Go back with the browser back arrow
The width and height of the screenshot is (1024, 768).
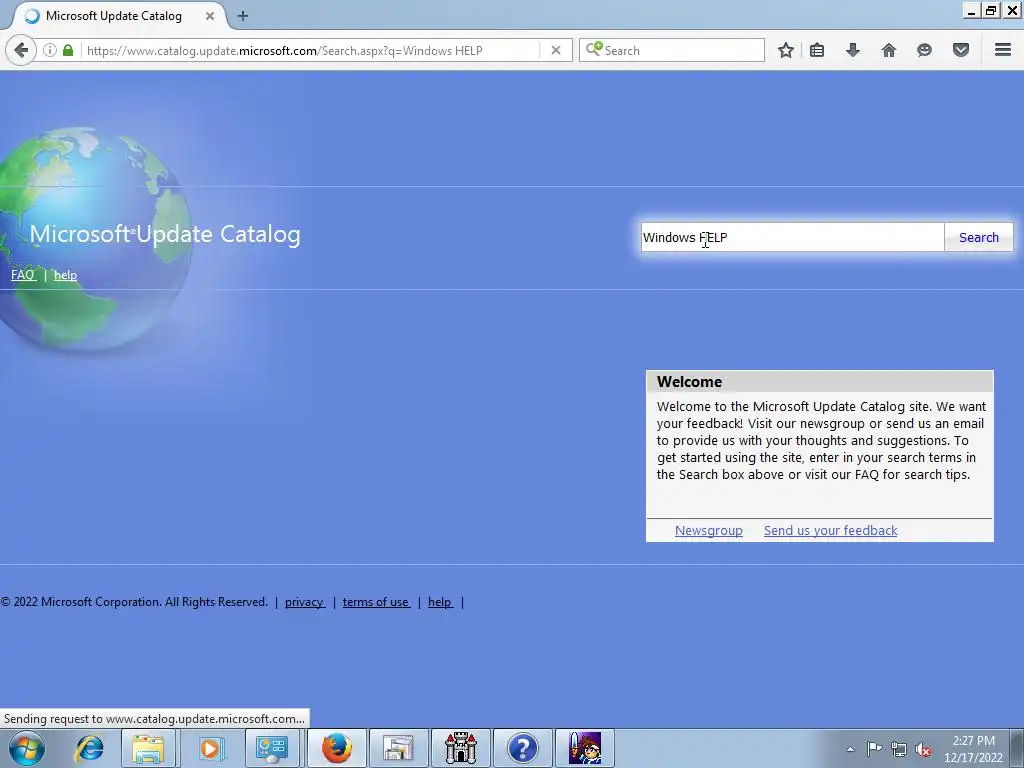21,50
